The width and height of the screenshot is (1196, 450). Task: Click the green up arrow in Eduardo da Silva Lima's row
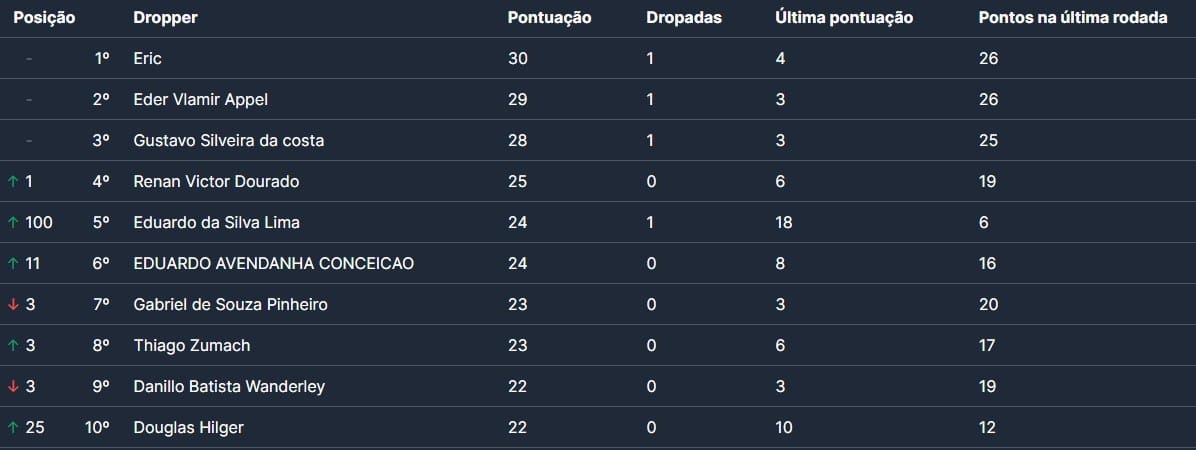[13, 223]
